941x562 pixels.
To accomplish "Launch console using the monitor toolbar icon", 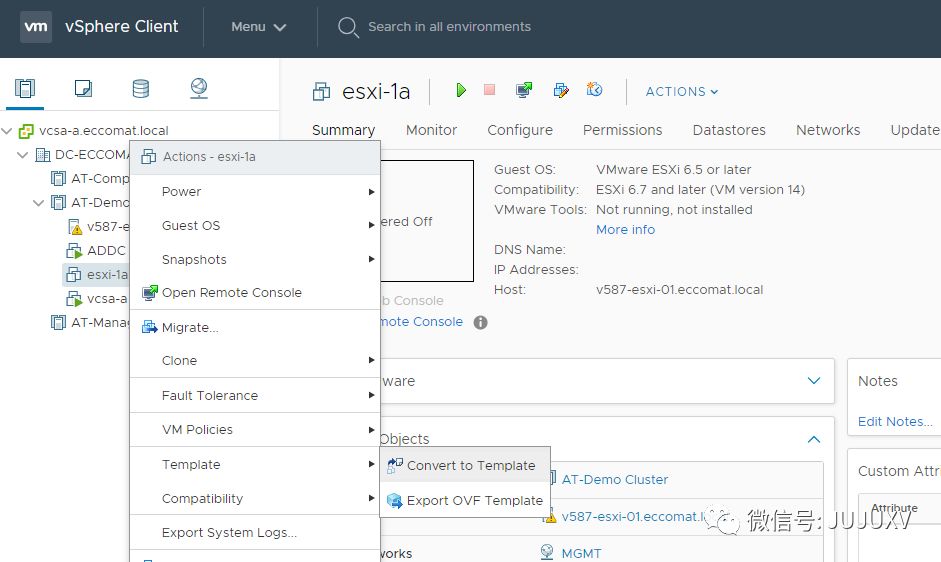I will click(524, 91).
